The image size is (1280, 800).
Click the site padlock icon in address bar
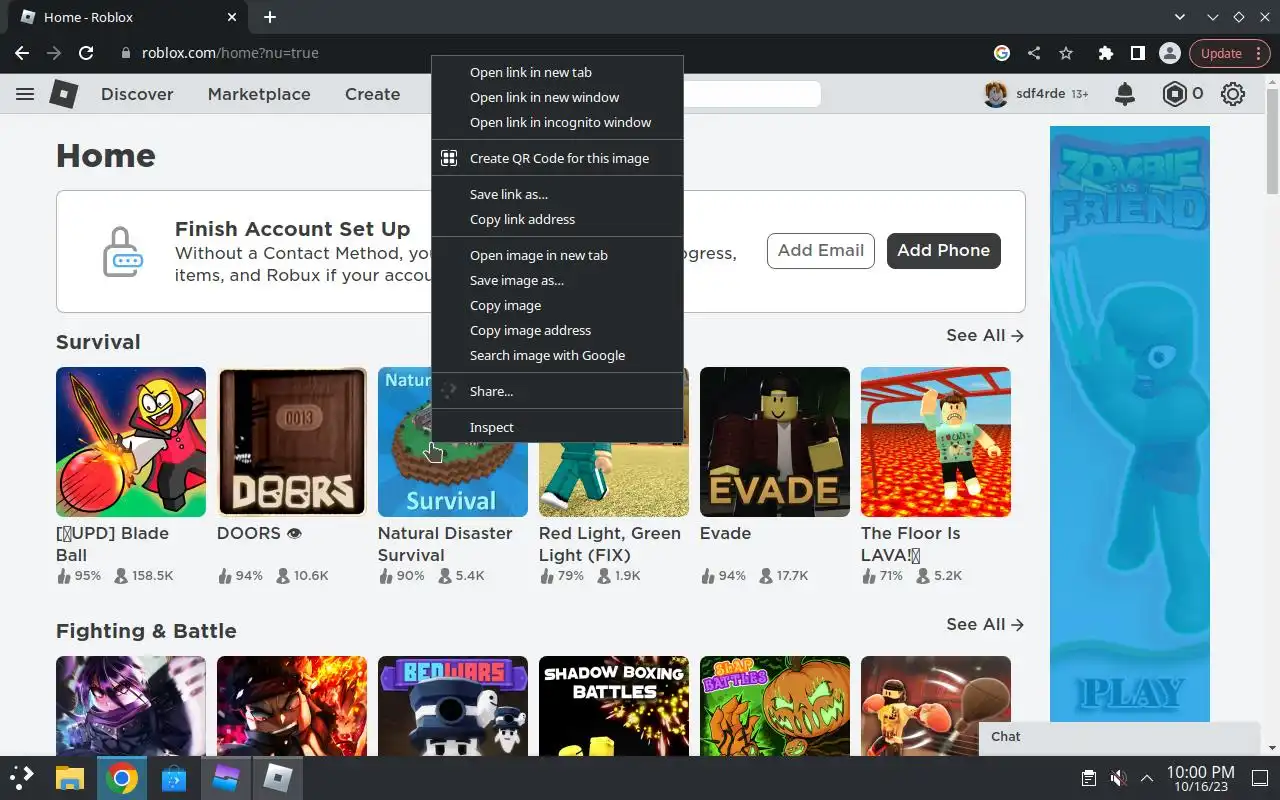click(125, 53)
